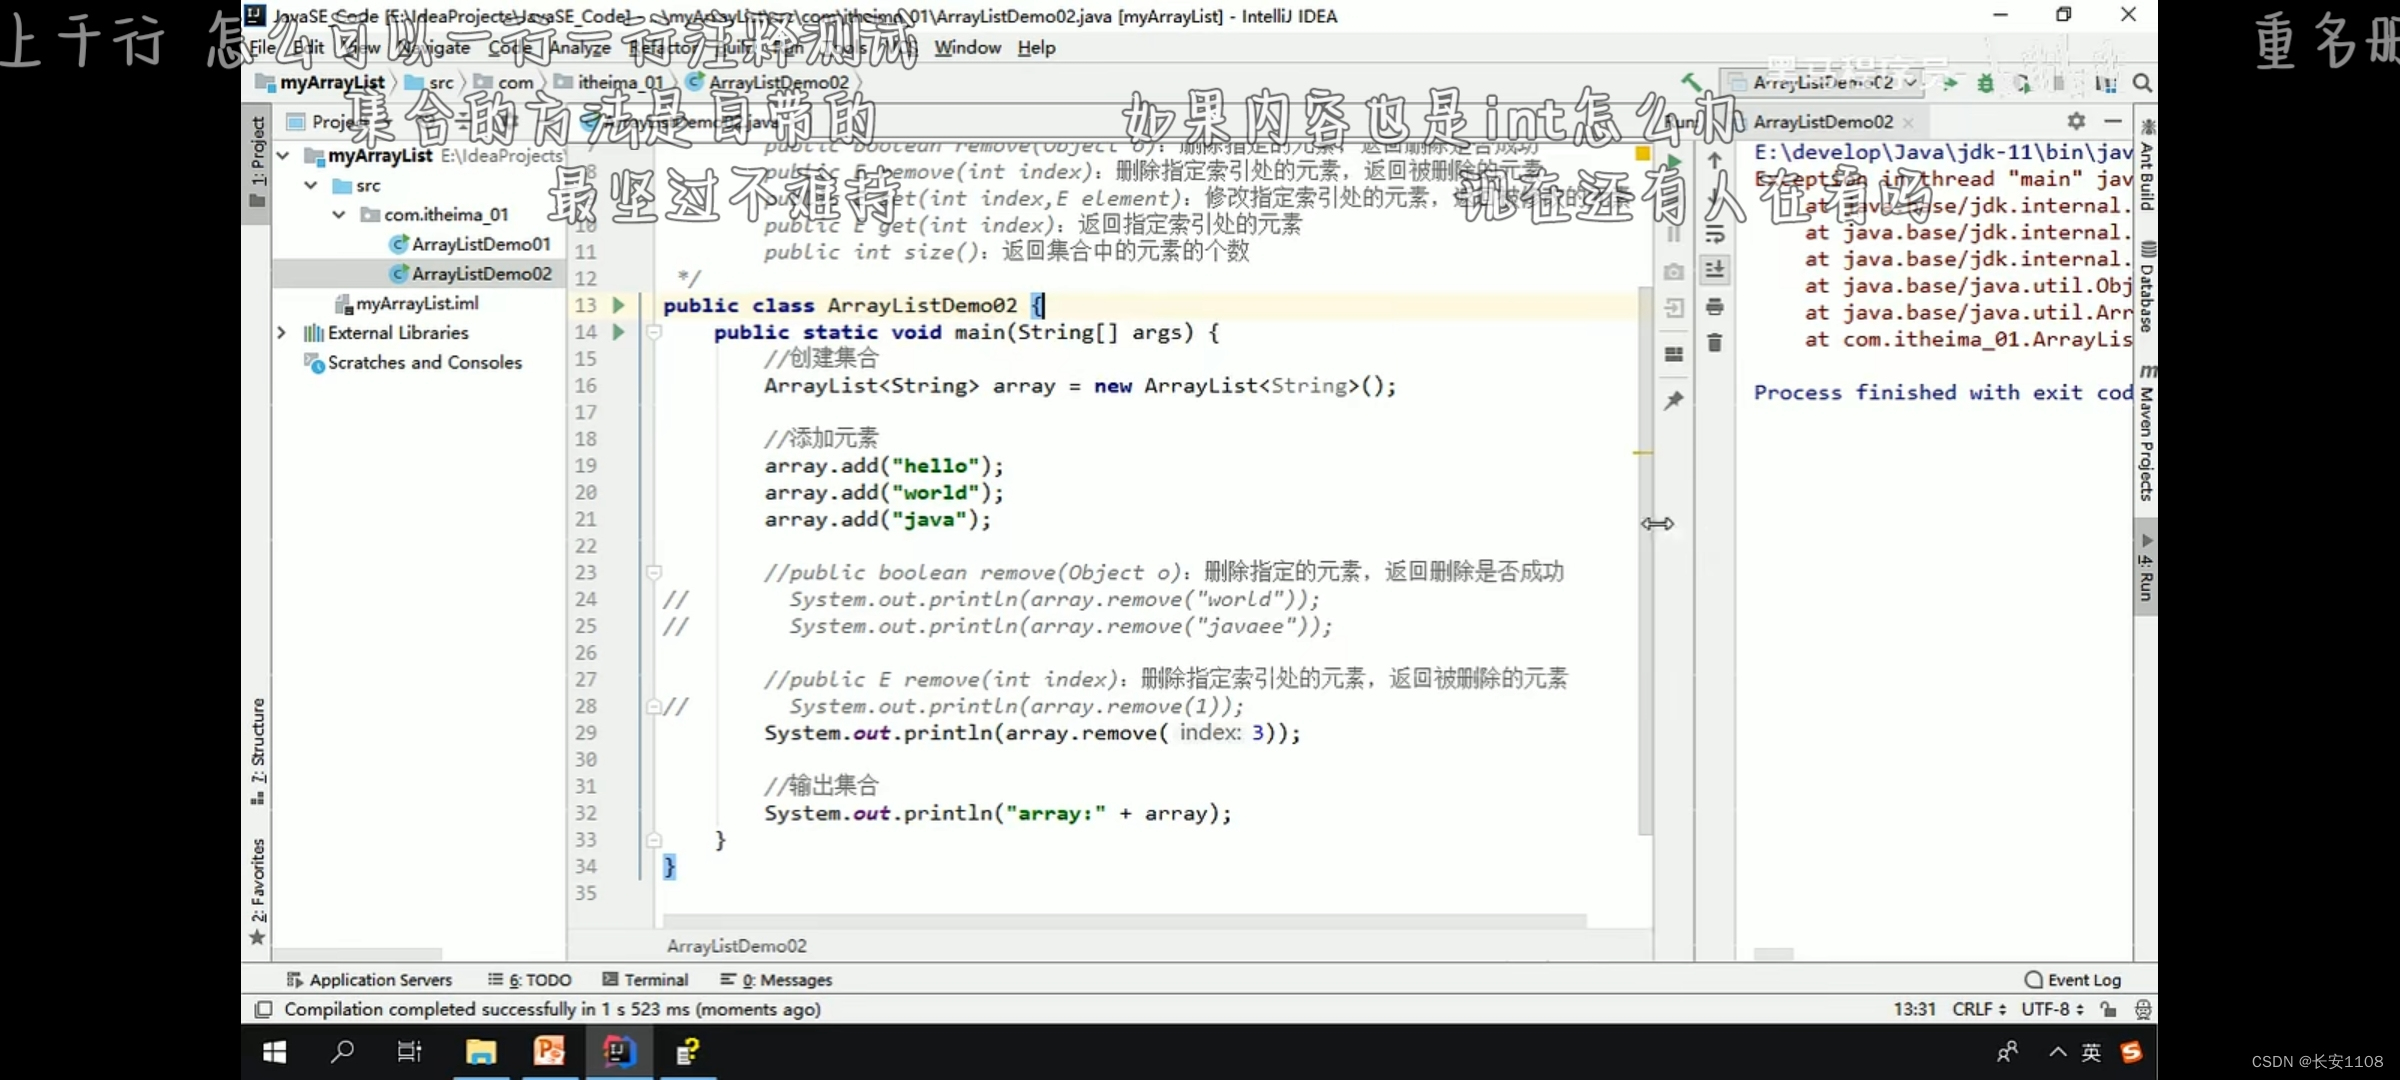The width and height of the screenshot is (2400, 1080).
Task: Select Scratches and Consoles in the tree
Action: [x=425, y=362]
